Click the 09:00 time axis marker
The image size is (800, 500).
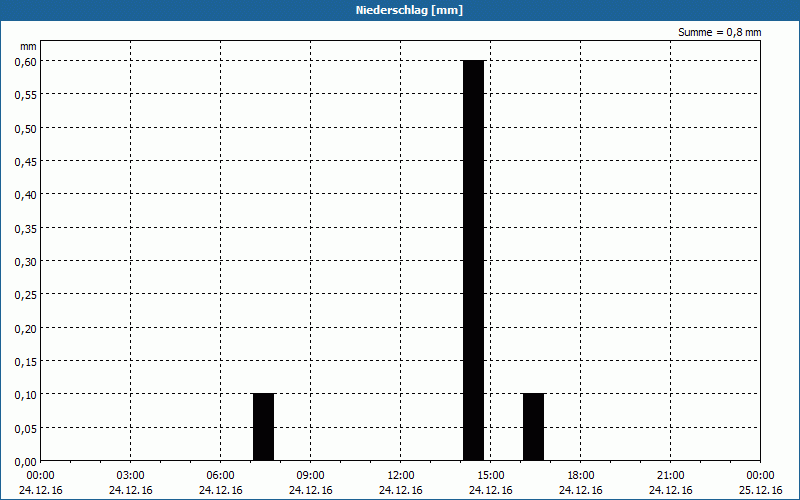[x=311, y=475]
